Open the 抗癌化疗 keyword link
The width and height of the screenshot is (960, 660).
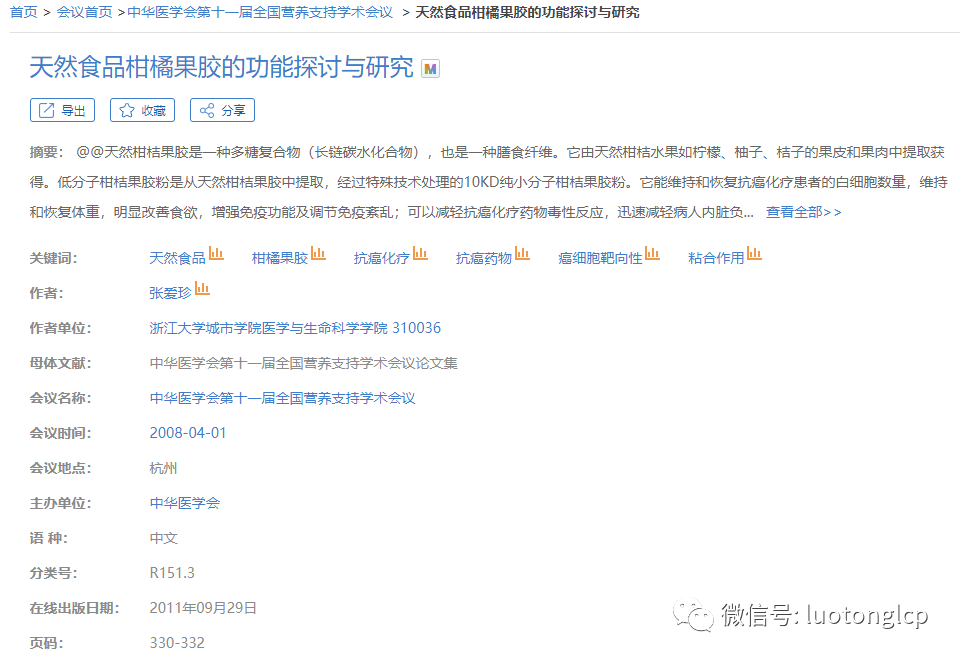tap(382, 258)
